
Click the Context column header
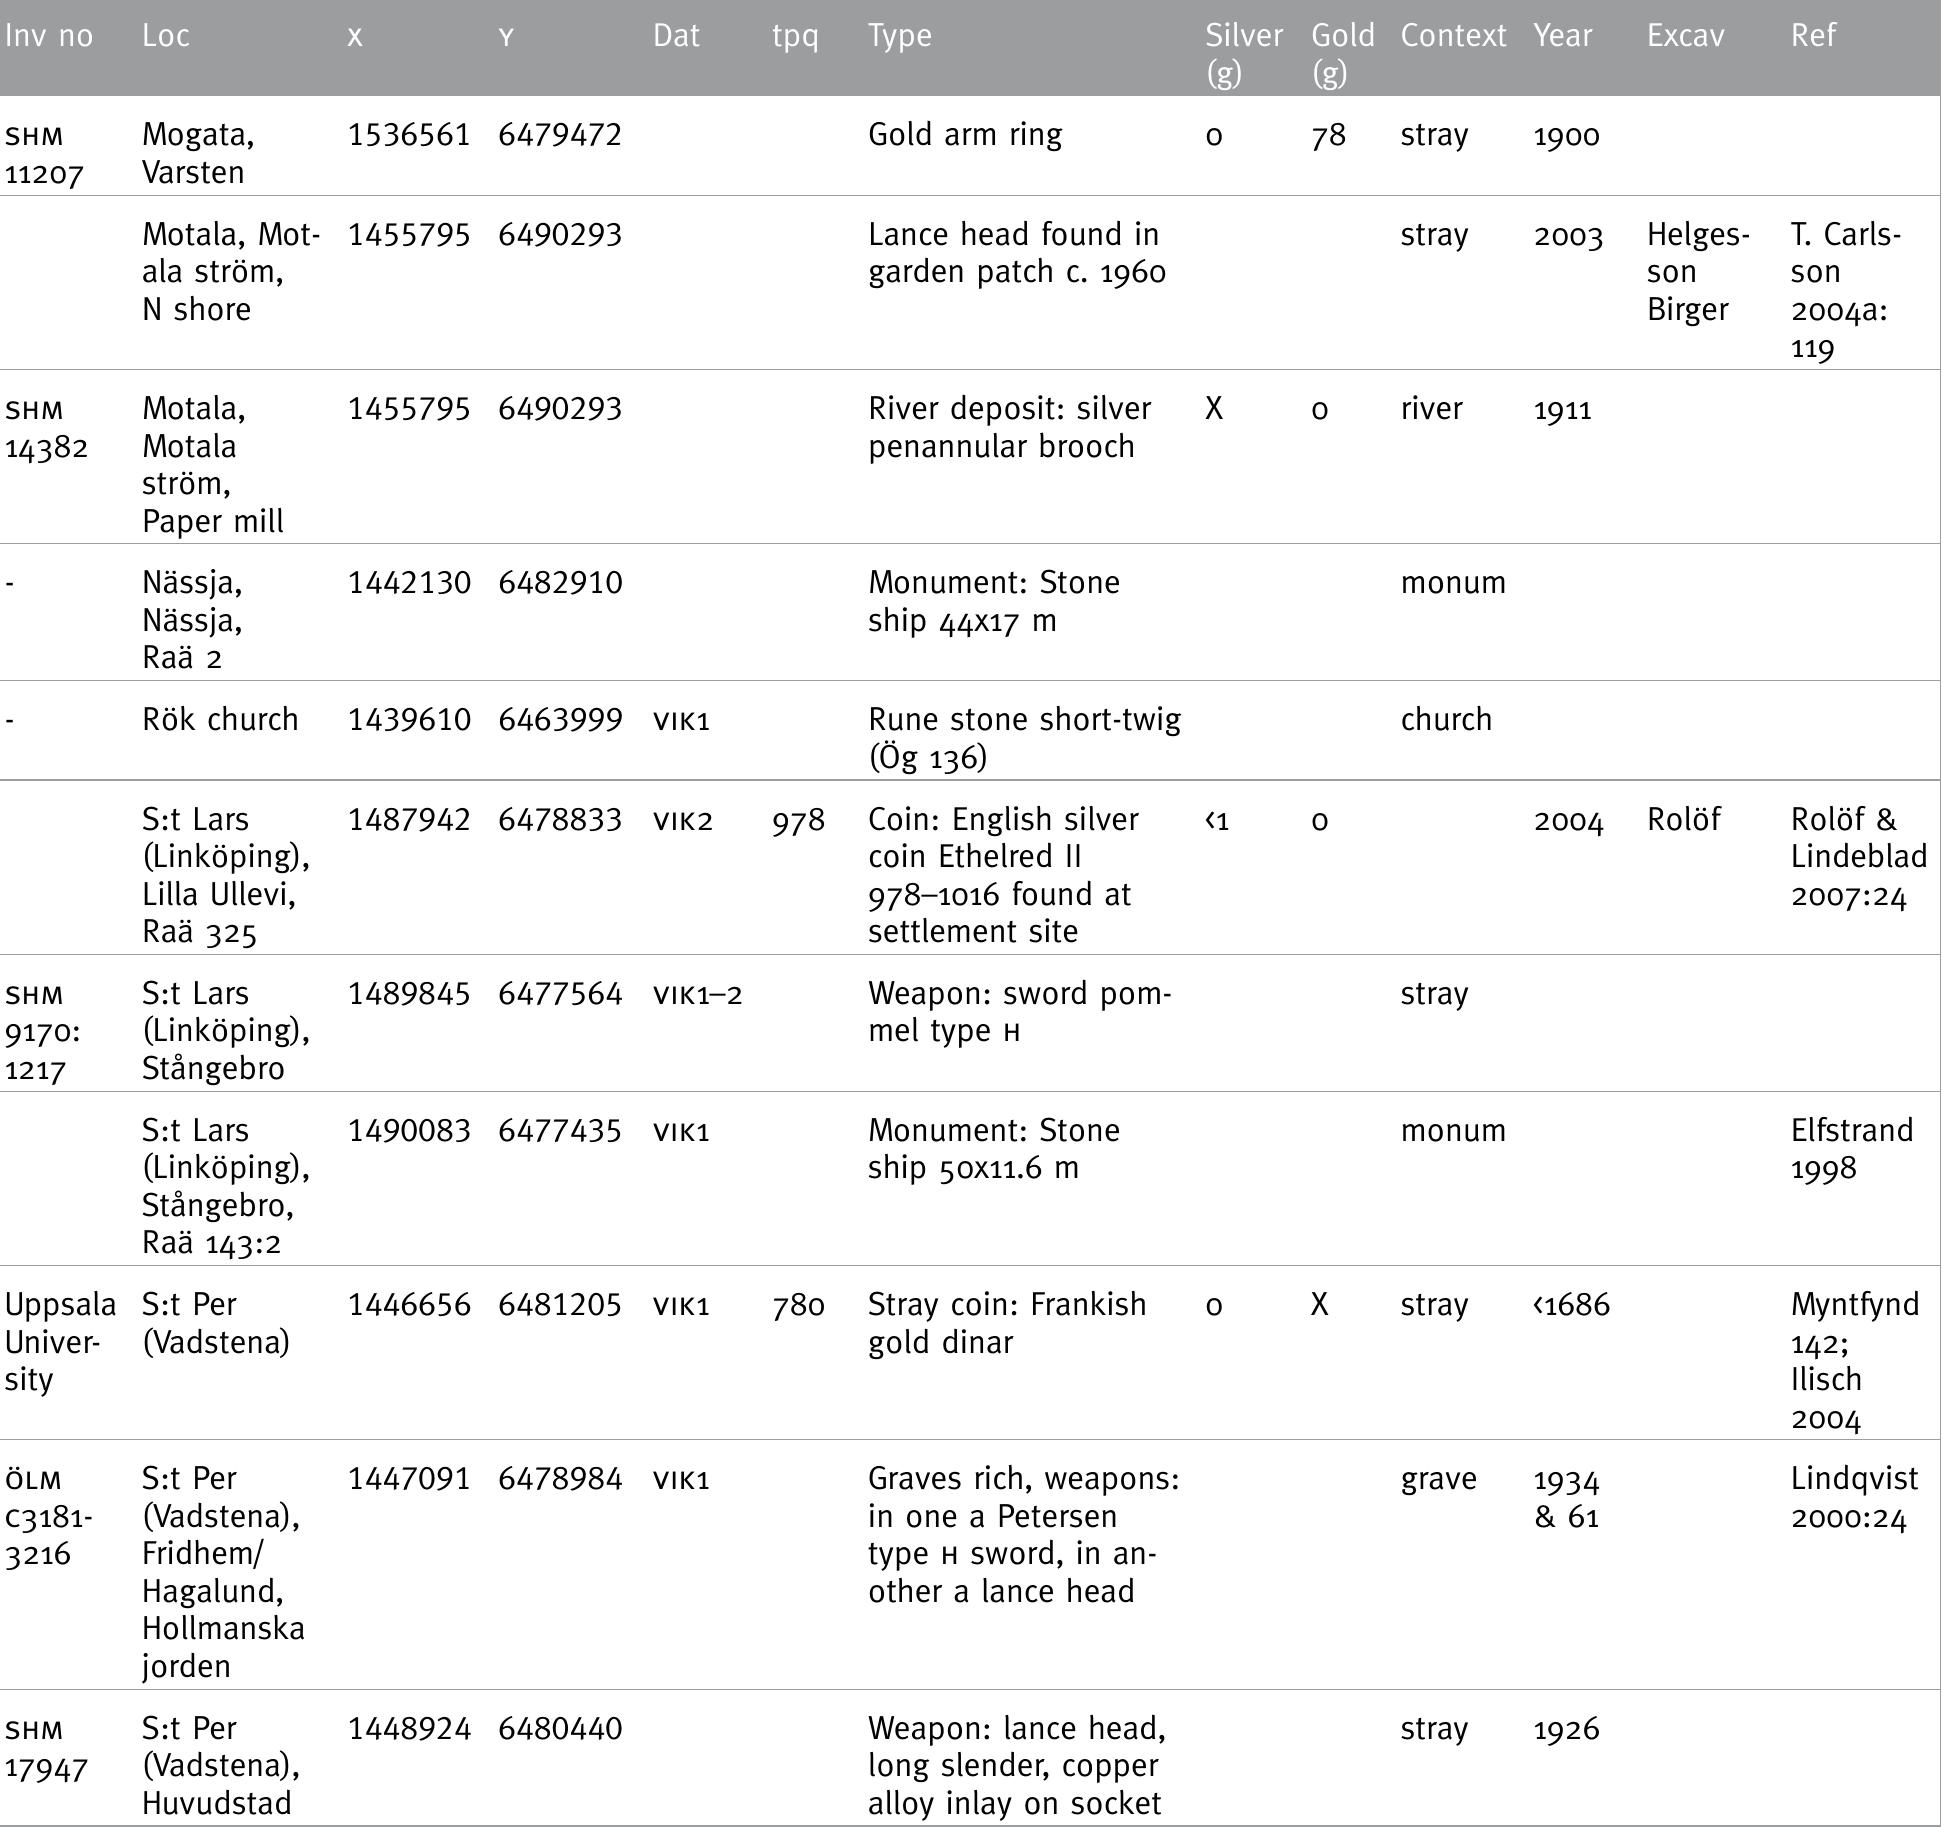pos(1452,36)
